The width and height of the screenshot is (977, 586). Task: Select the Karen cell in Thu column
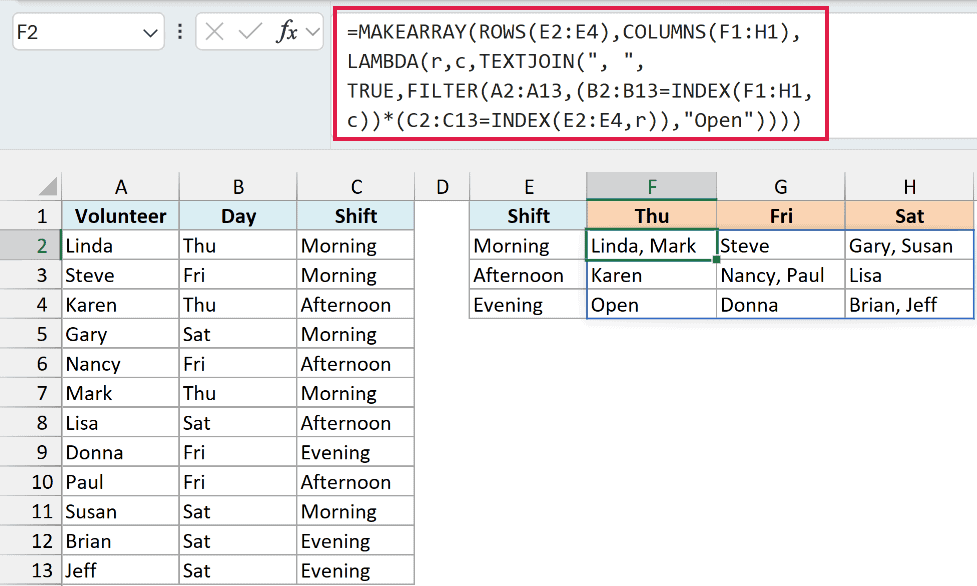(652, 275)
